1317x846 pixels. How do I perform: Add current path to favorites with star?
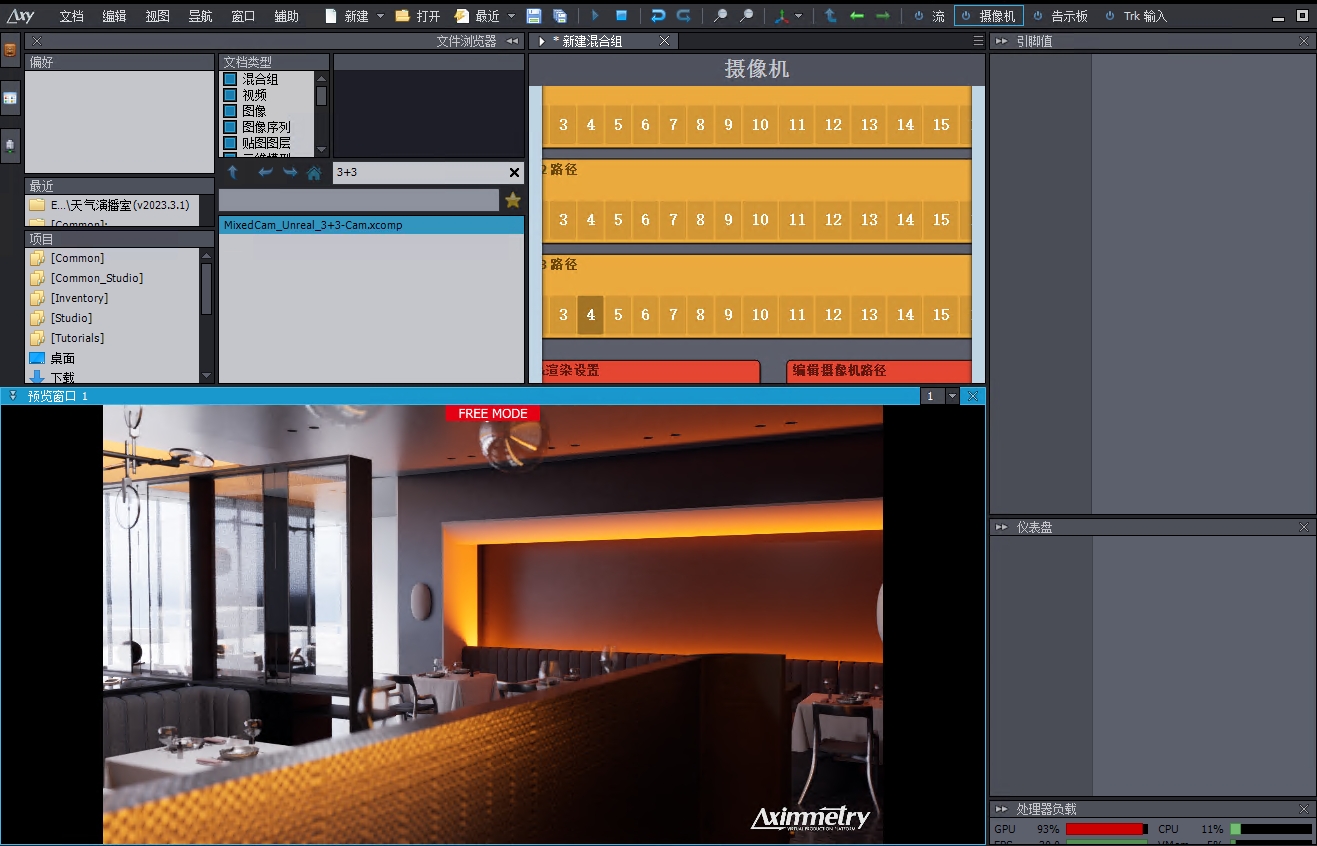(x=513, y=200)
